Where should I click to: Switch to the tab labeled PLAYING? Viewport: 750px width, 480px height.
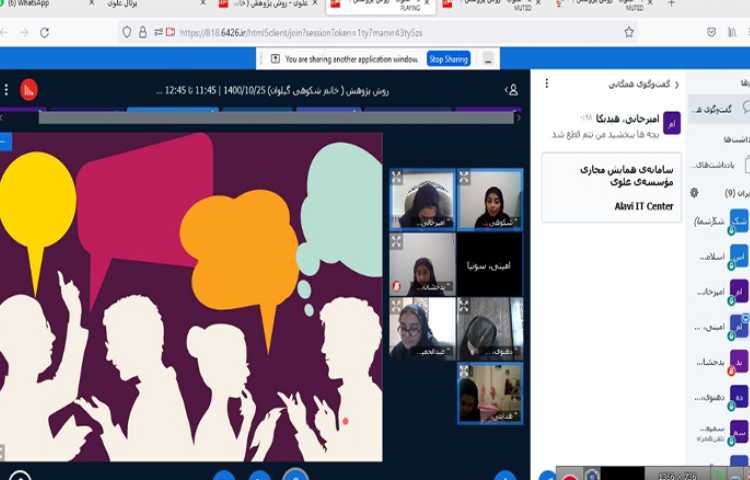click(x=380, y=5)
